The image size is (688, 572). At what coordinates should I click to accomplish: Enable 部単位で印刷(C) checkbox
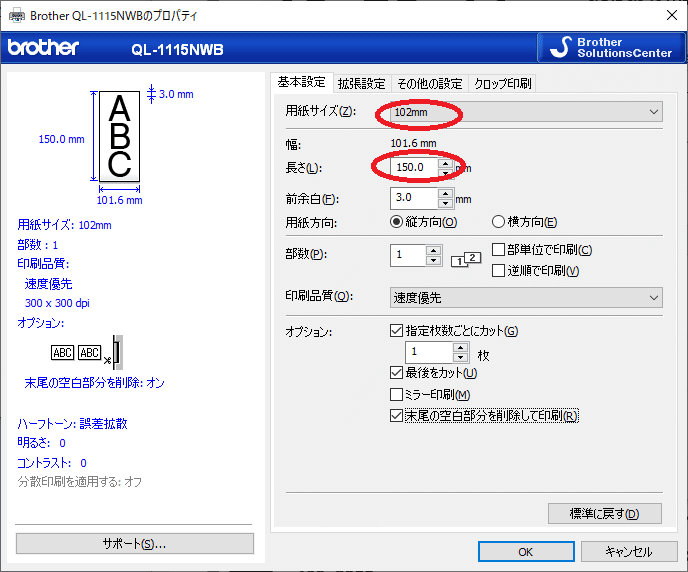(x=542, y=250)
